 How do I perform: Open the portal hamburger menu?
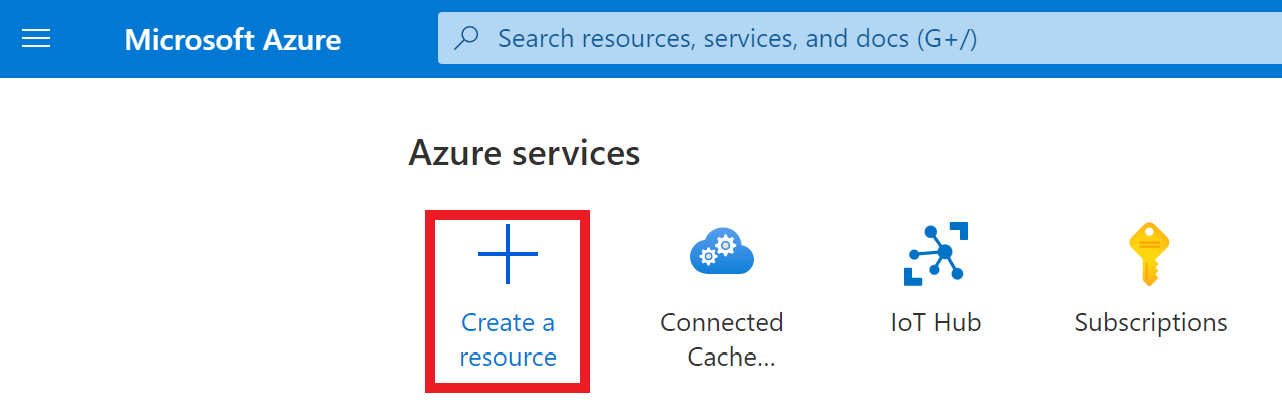click(36, 39)
